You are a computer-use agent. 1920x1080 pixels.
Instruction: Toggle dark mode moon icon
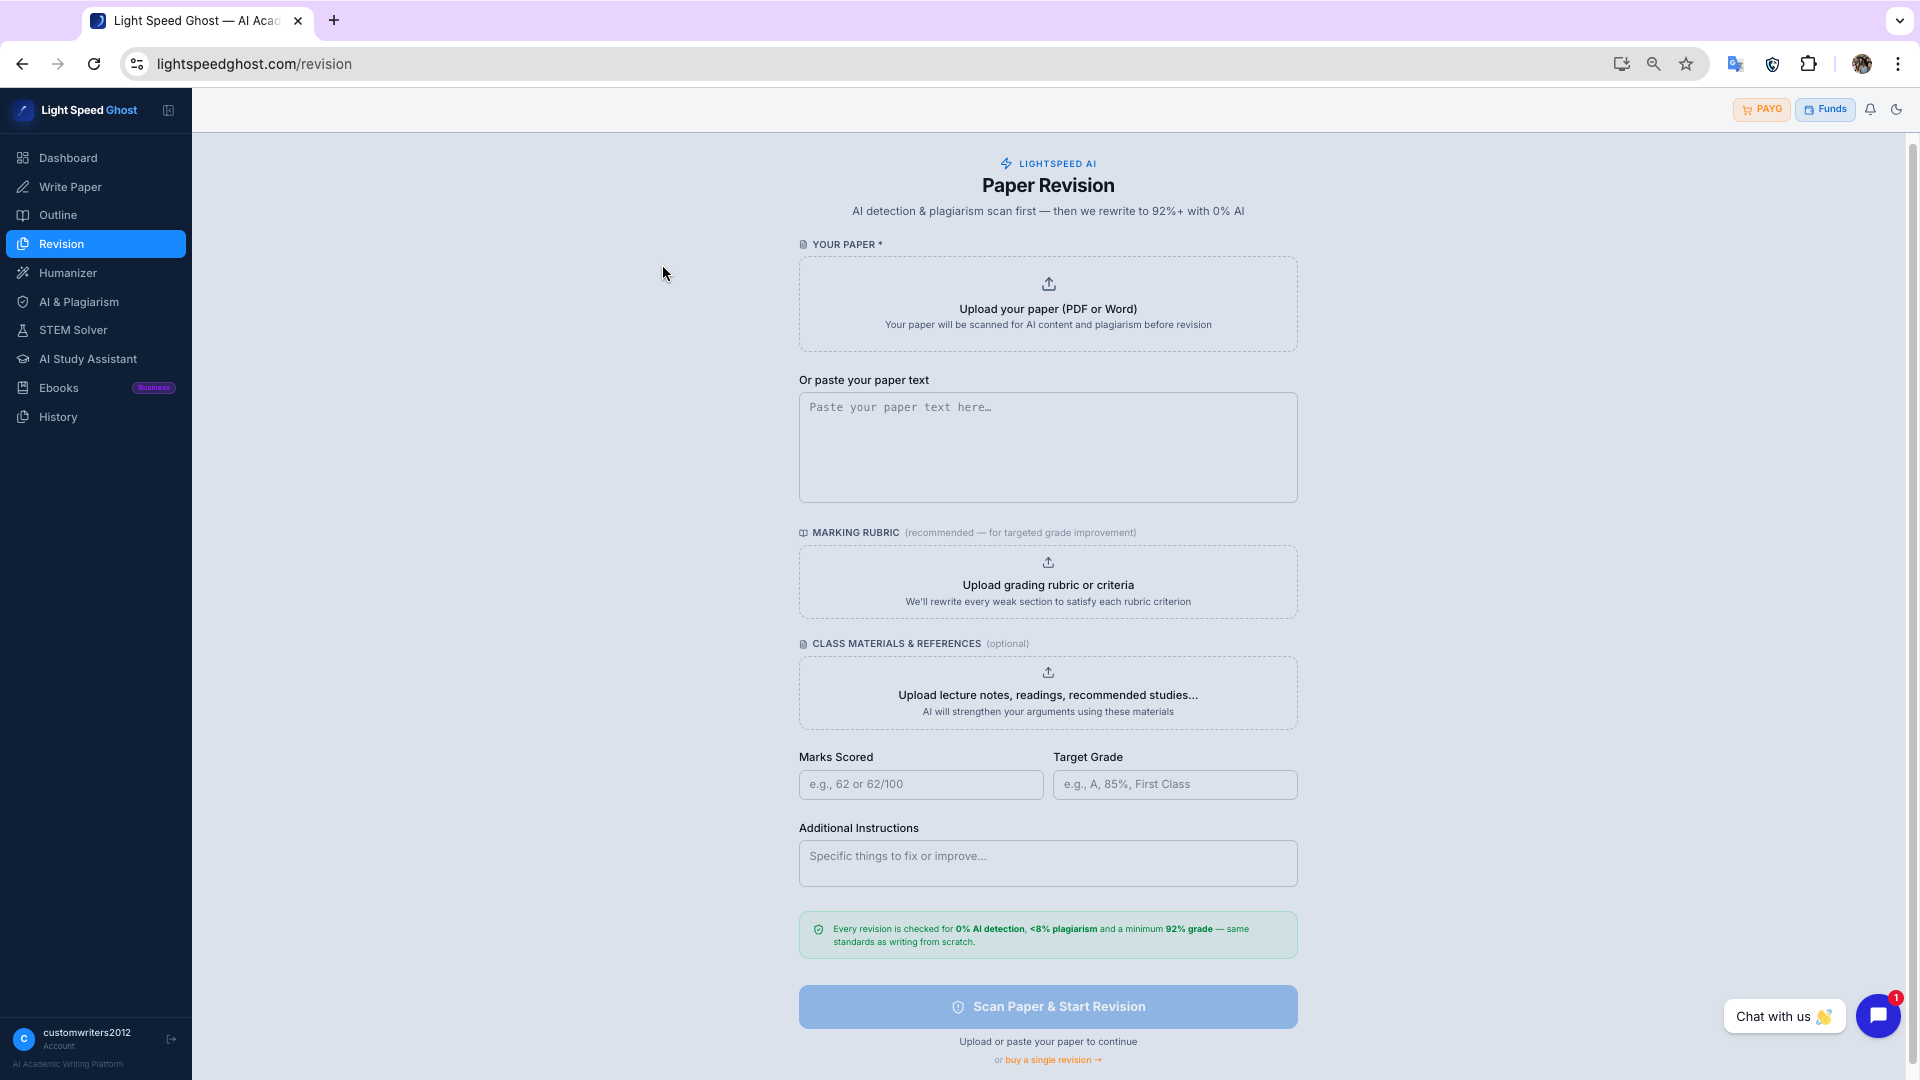point(1896,110)
